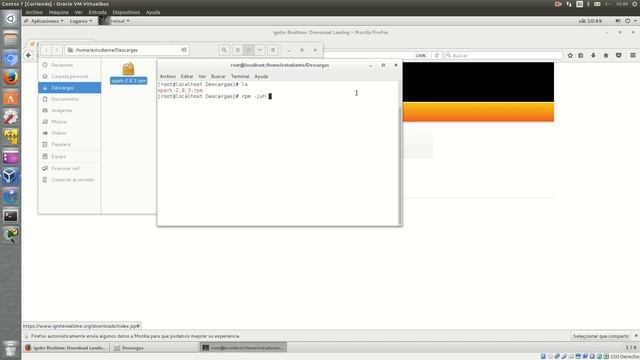The image size is (640, 360).
Task: Open Recientes in file manager sidebar
Action: [x=70, y=65]
